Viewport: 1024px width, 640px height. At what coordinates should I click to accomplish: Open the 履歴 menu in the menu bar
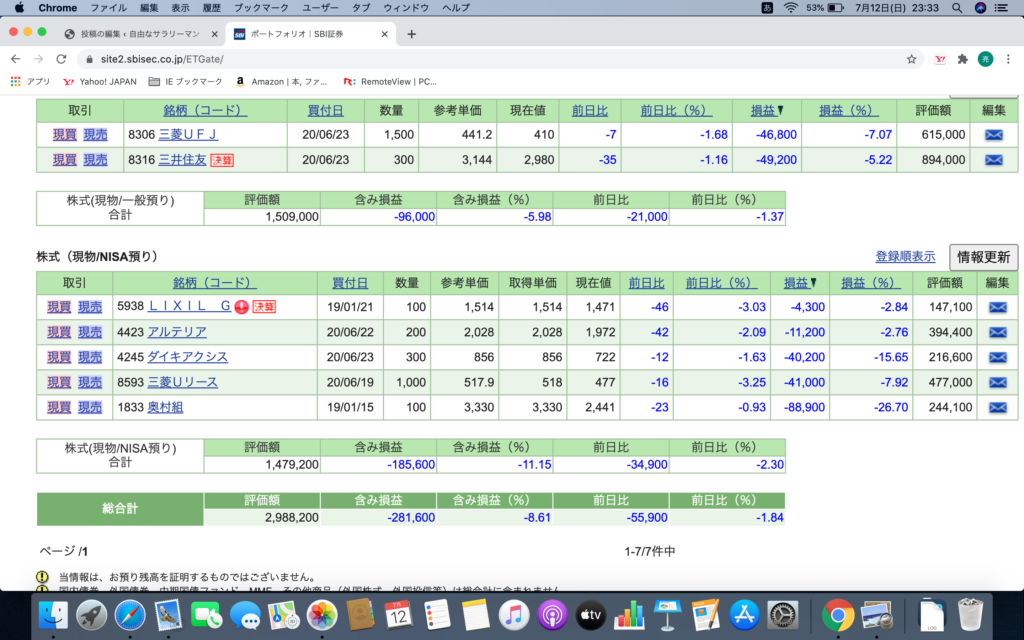pos(212,8)
